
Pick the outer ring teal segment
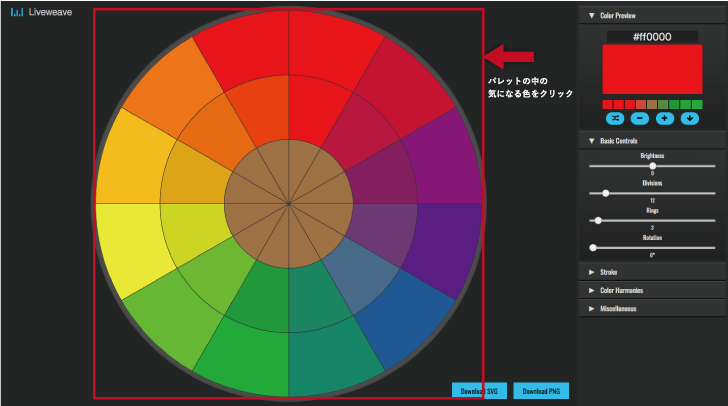coord(331,358)
